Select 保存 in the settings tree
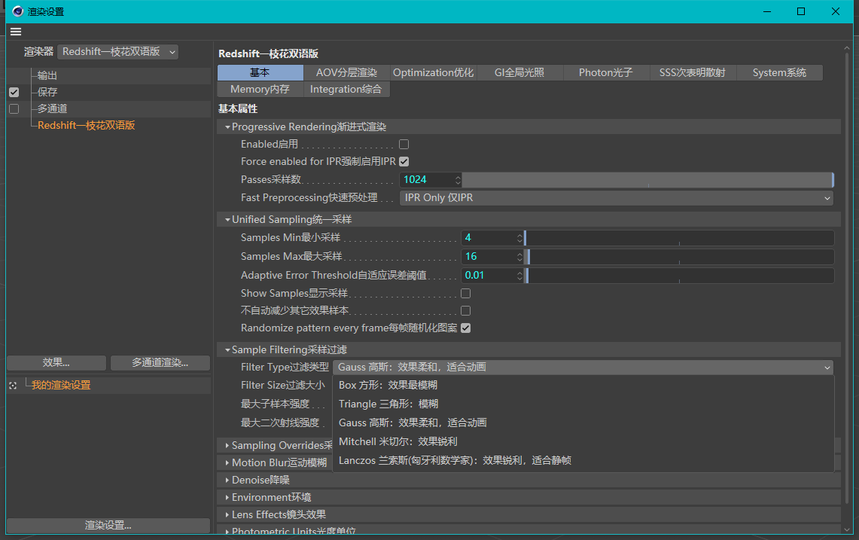 47,92
